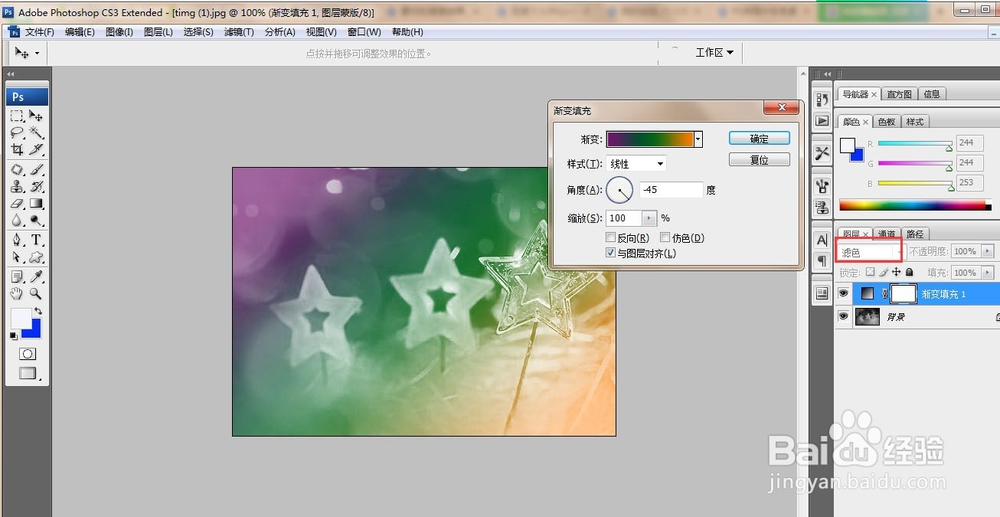1000x517 pixels.
Task: Open the 填充 fill arrow
Action: [x=988, y=272]
